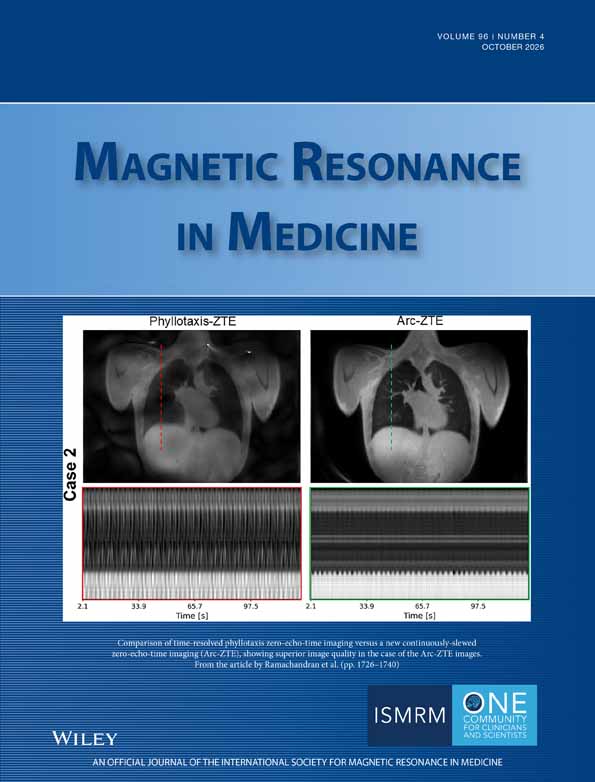Image resolution: width=595 pixels, height=782 pixels.
Task: Click the word Medicine in title
Action: (x=324, y=233)
